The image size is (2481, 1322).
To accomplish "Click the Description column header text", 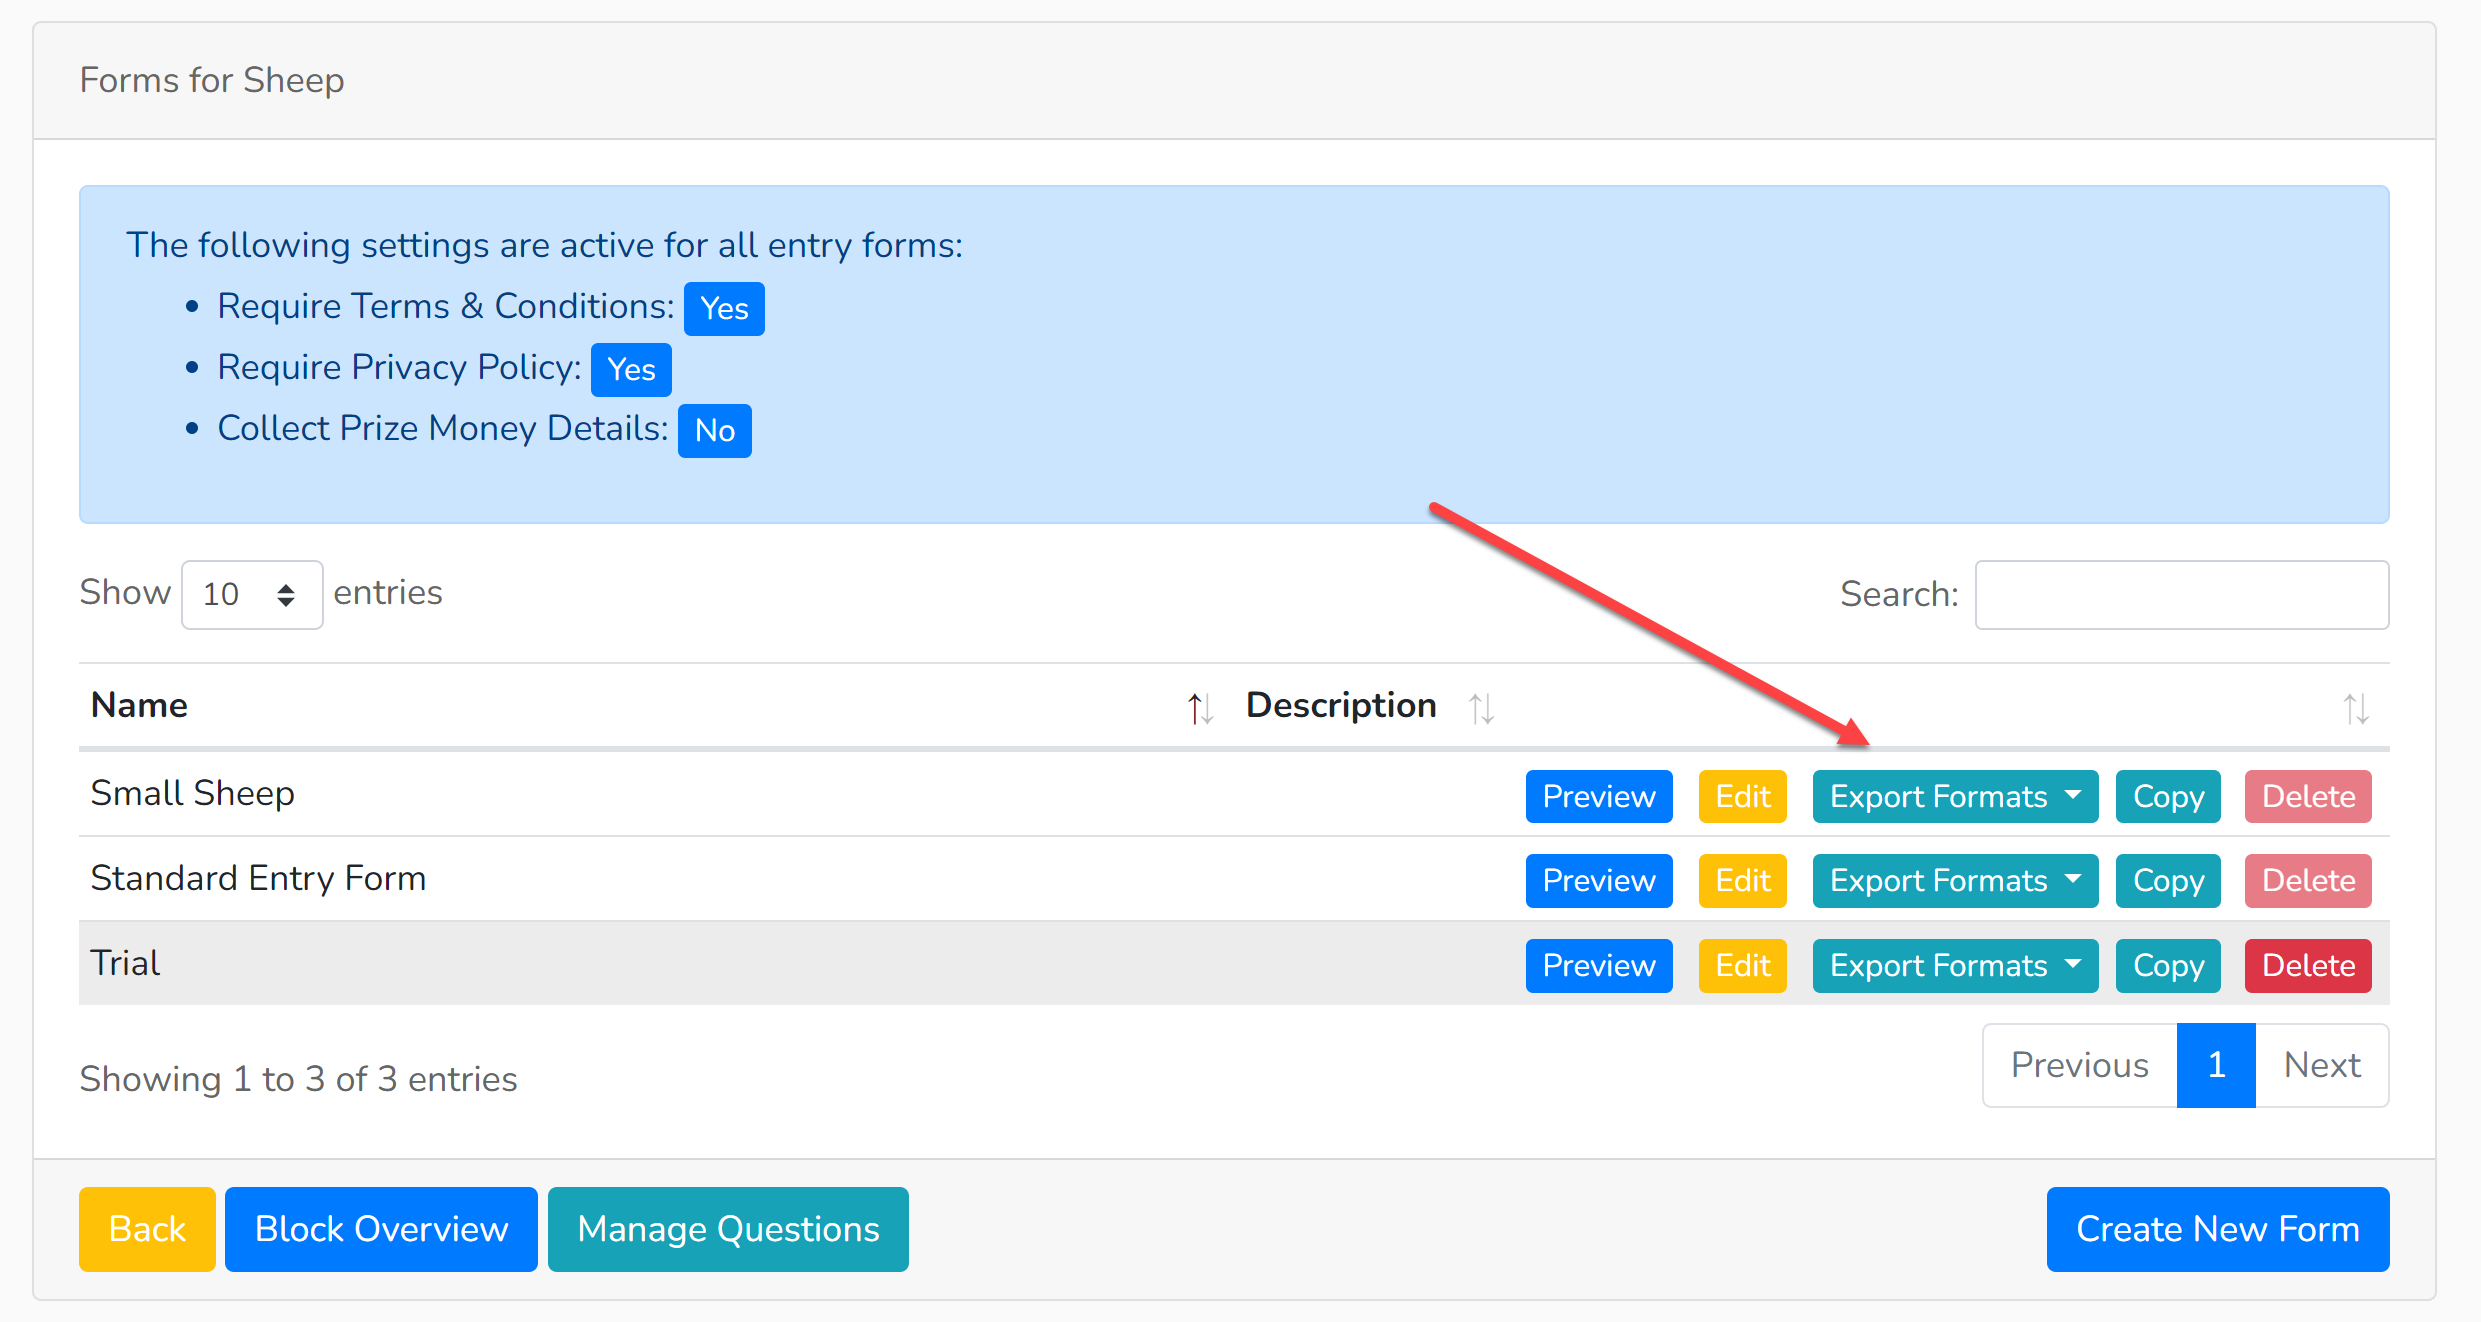I will pyautogui.click(x=1341, y=706).
